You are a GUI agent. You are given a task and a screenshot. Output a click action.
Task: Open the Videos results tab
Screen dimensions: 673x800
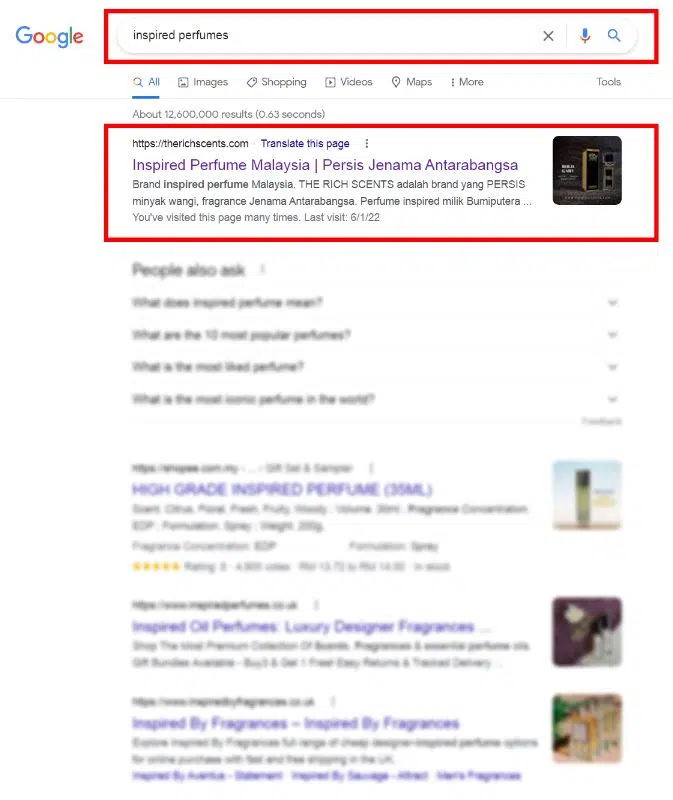tap(349, 82)
